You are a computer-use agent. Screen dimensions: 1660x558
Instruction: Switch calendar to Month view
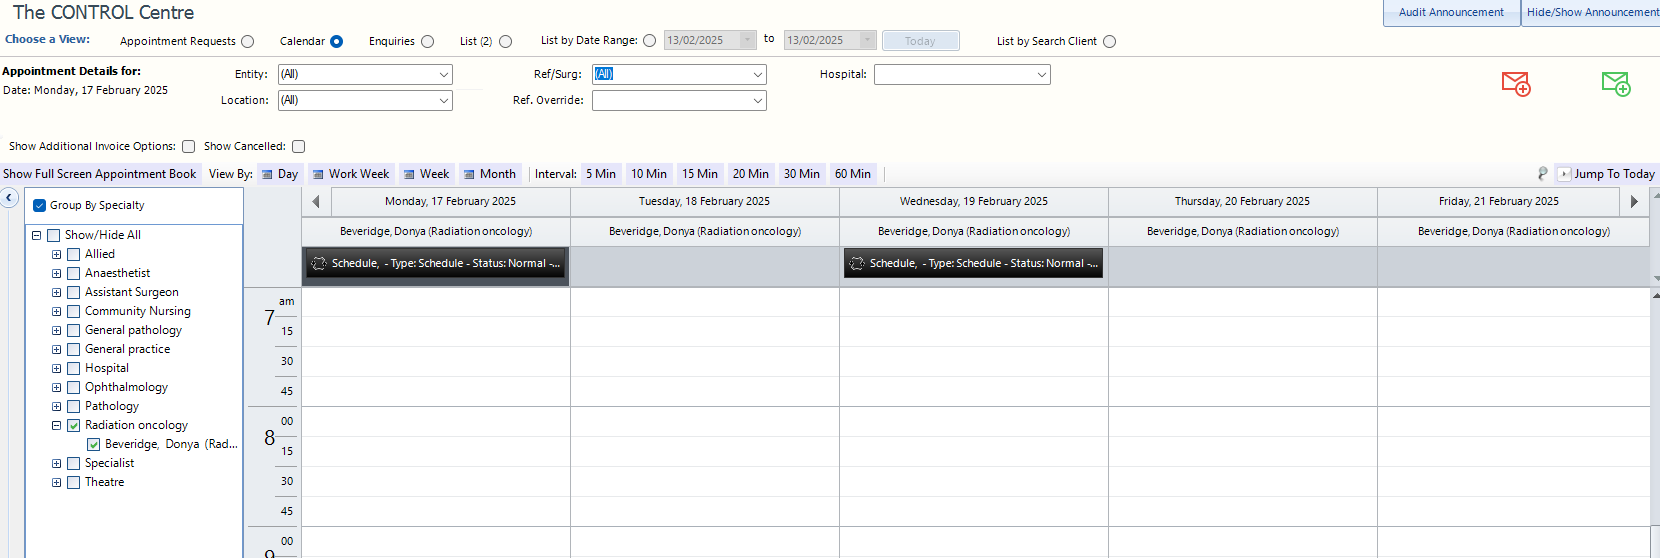(x=490, y=174)
